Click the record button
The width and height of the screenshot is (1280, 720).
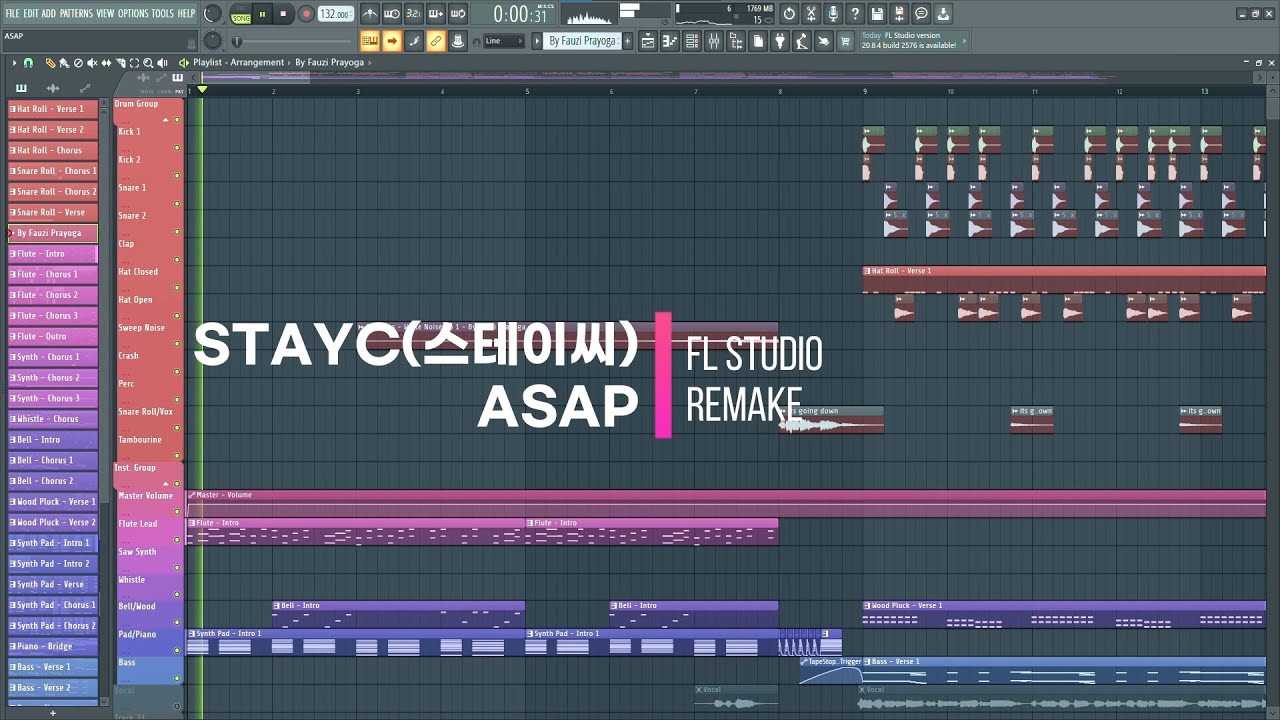point(306,14)
